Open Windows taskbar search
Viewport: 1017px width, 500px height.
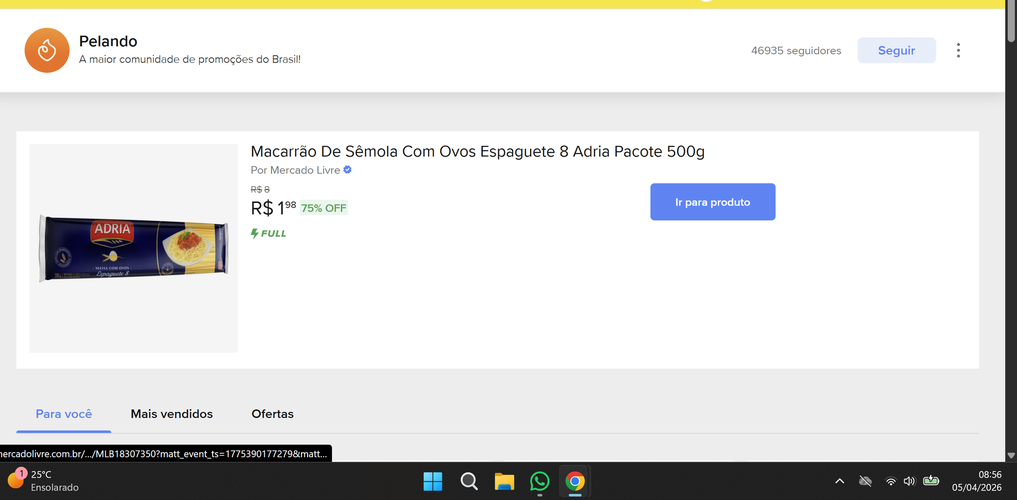469,481
